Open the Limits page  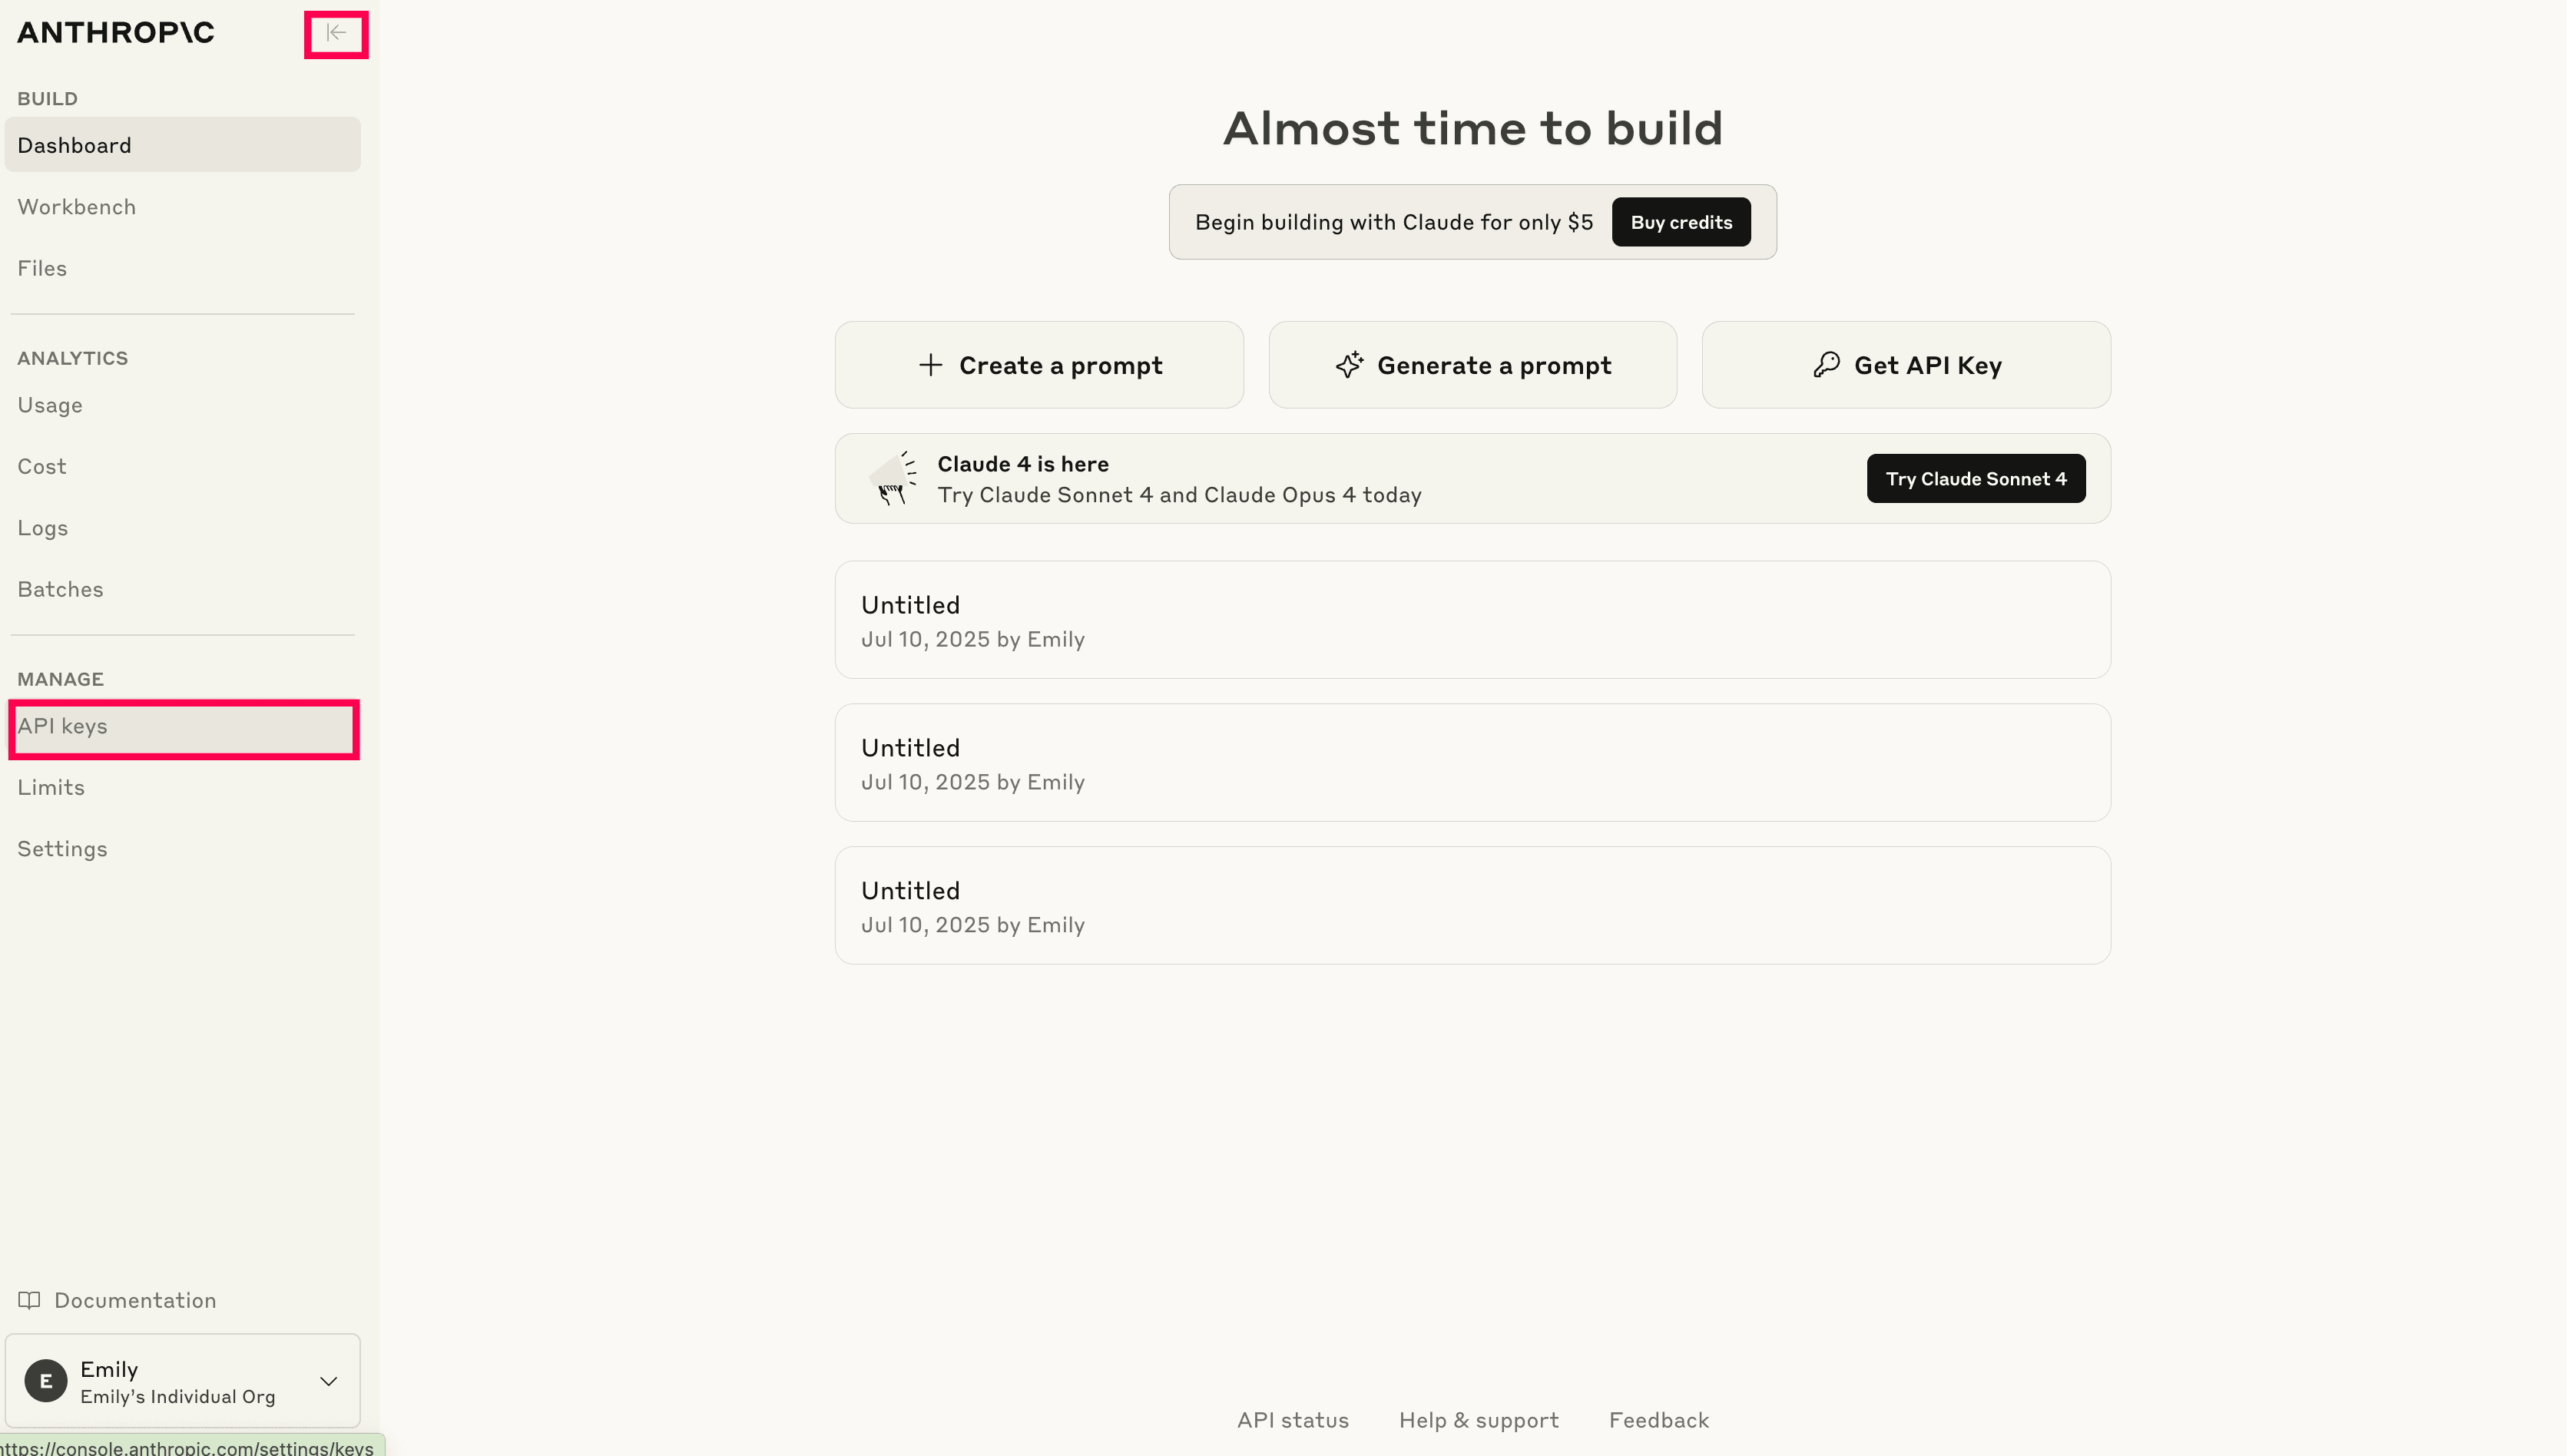[x=51, y=787]
